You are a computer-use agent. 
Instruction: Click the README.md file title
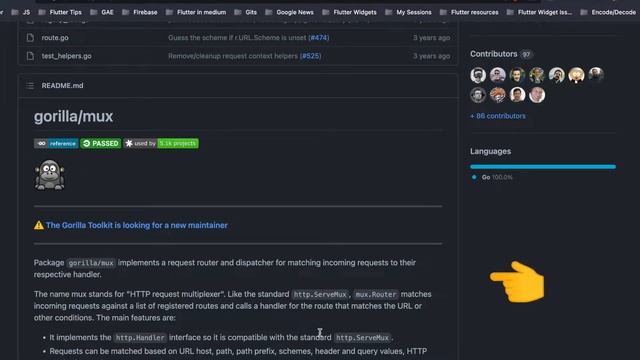click(62, 85)
